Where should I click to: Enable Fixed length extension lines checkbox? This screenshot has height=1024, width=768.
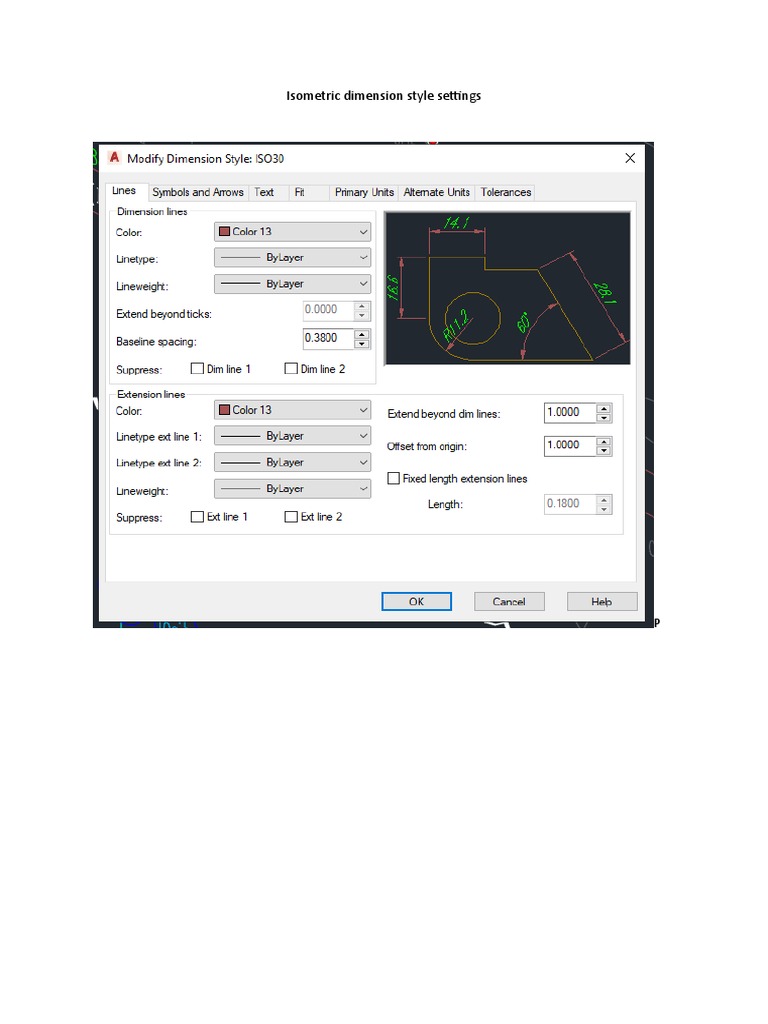(x=393, y=478)
